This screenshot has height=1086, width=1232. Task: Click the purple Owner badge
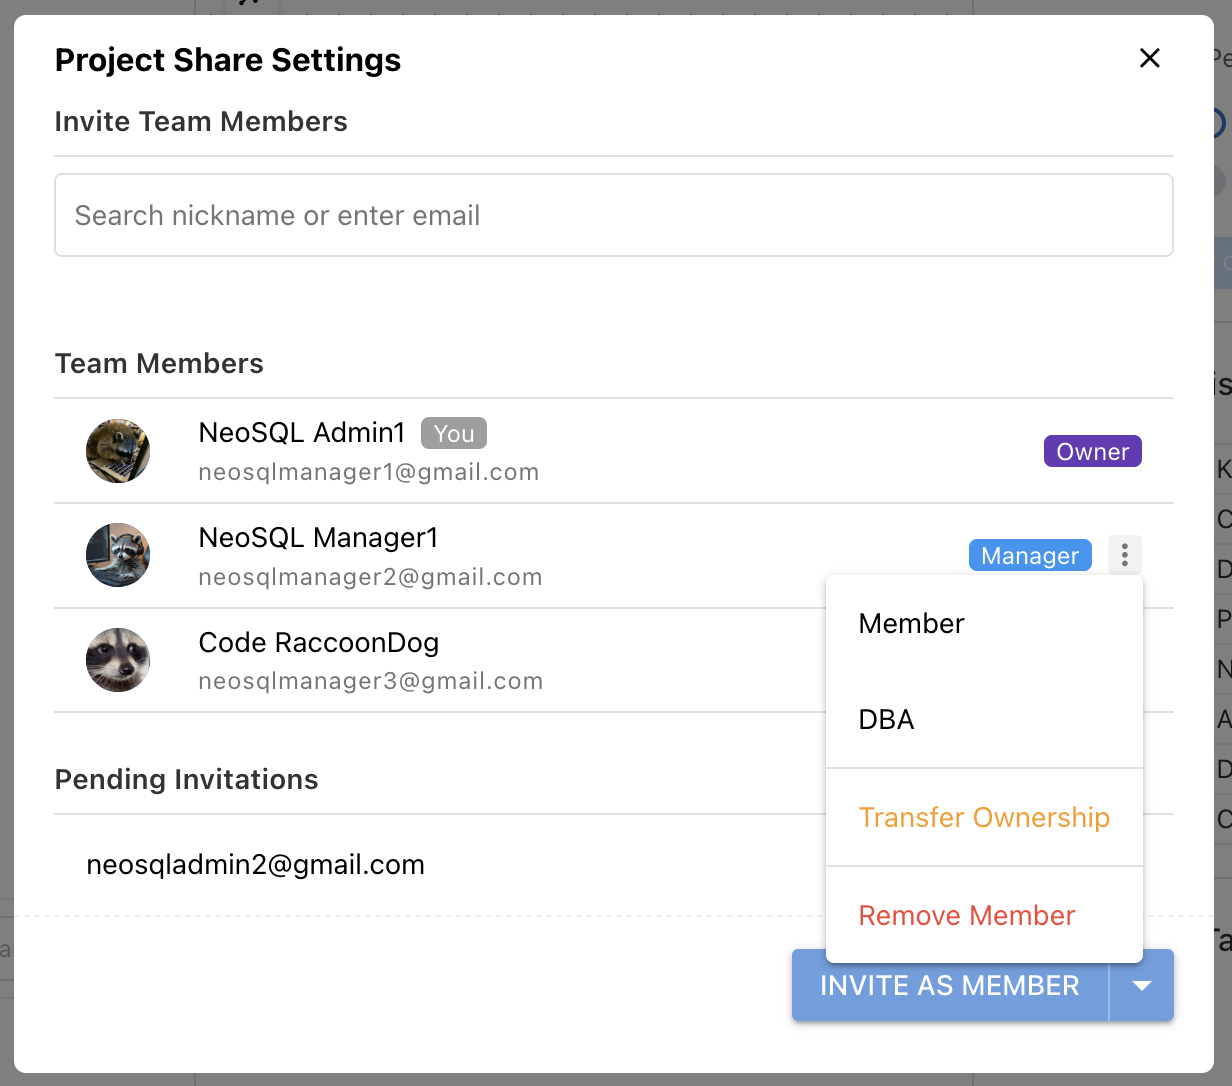[1093, 451]
